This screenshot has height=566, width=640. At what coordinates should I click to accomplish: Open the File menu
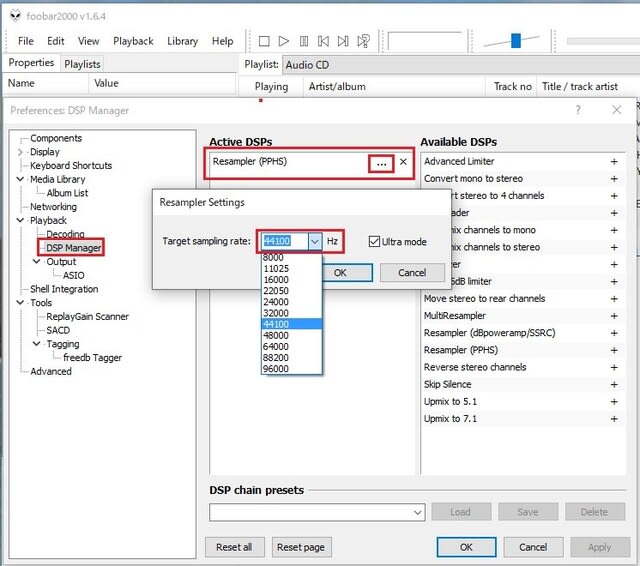coord(26,41)
